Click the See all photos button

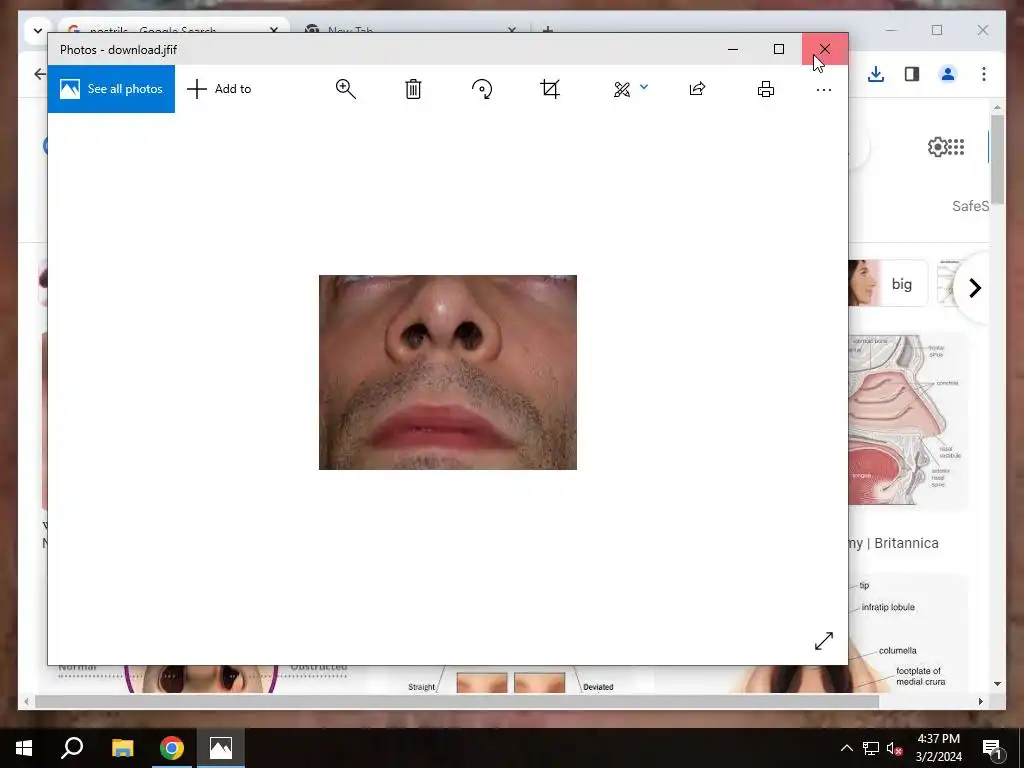pos(111,89)
